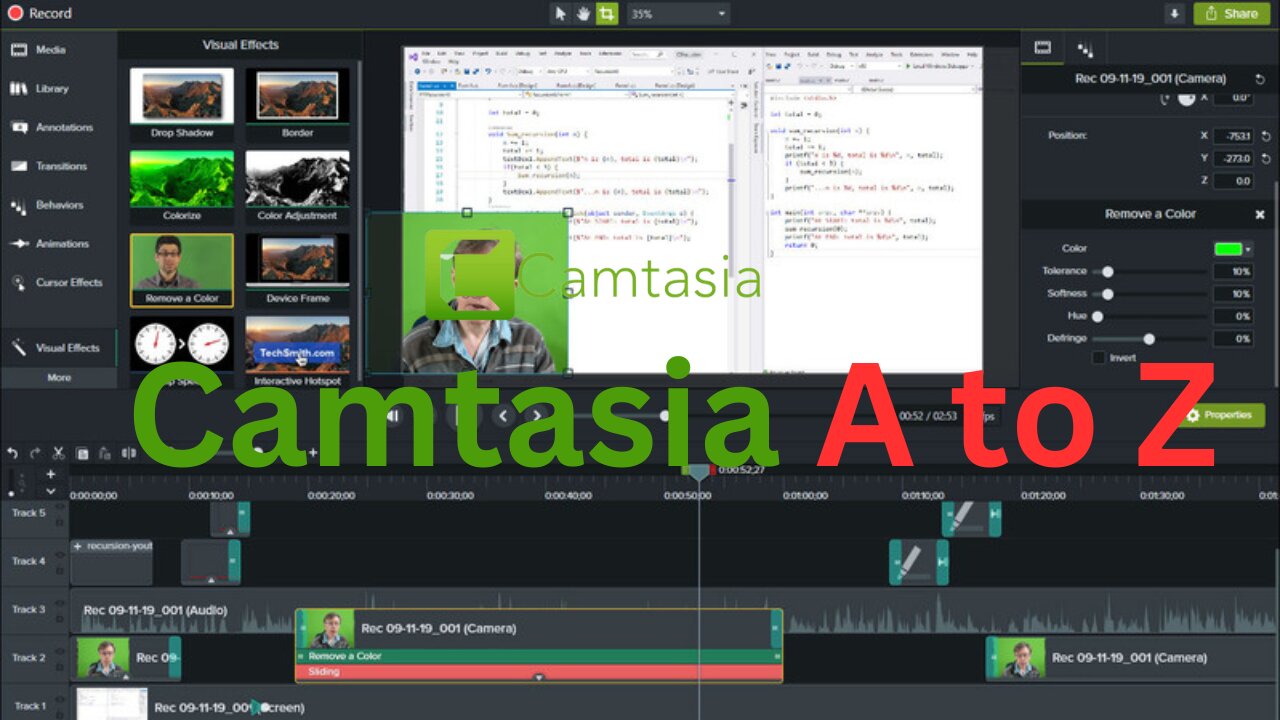Cut the selected clip with scissors icon
Viewport: 1280px width, 720px height.
[x=59, y=453]
